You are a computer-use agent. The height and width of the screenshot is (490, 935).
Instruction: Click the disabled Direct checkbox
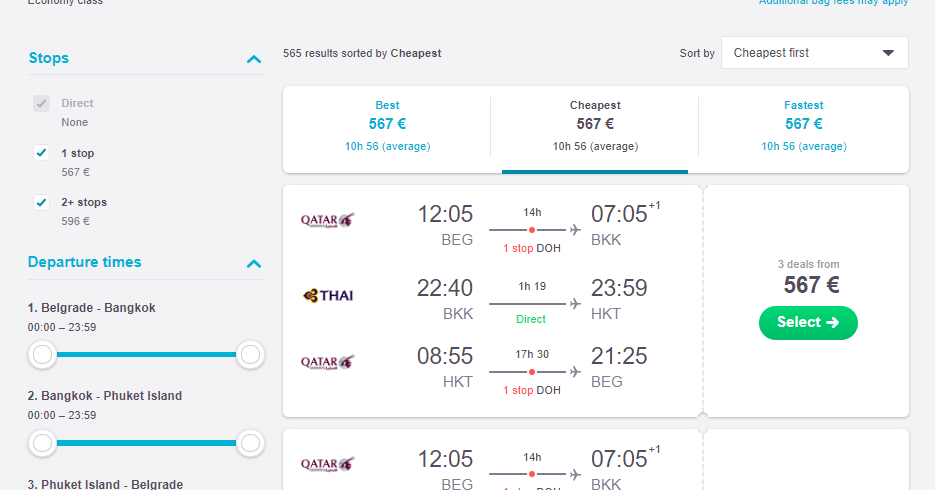click(x=41, y=103)
